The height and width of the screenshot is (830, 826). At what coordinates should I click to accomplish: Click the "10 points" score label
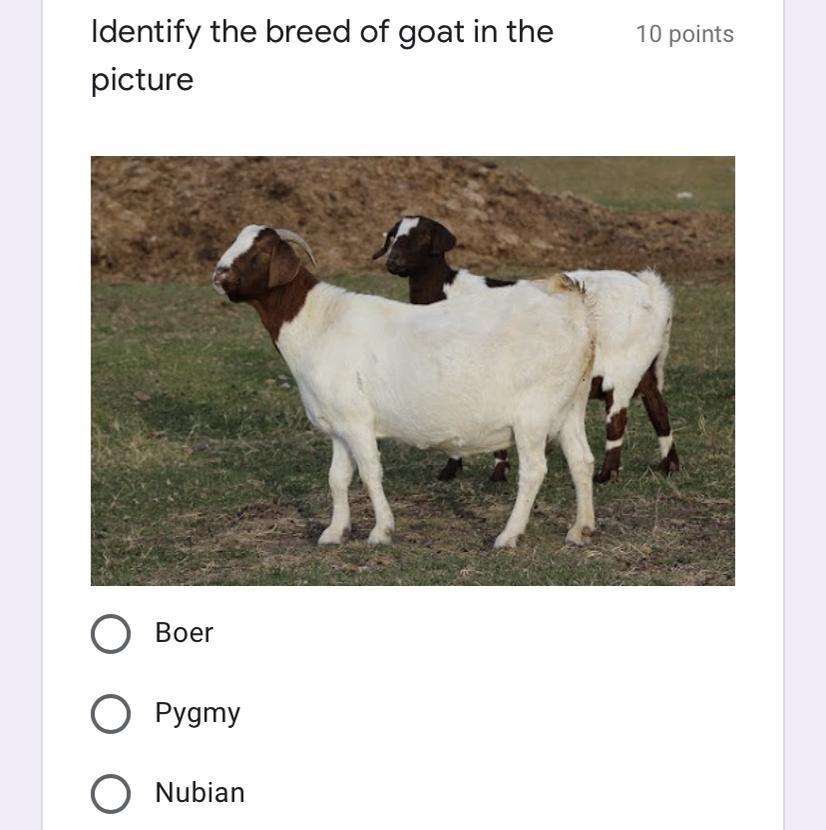684,34
